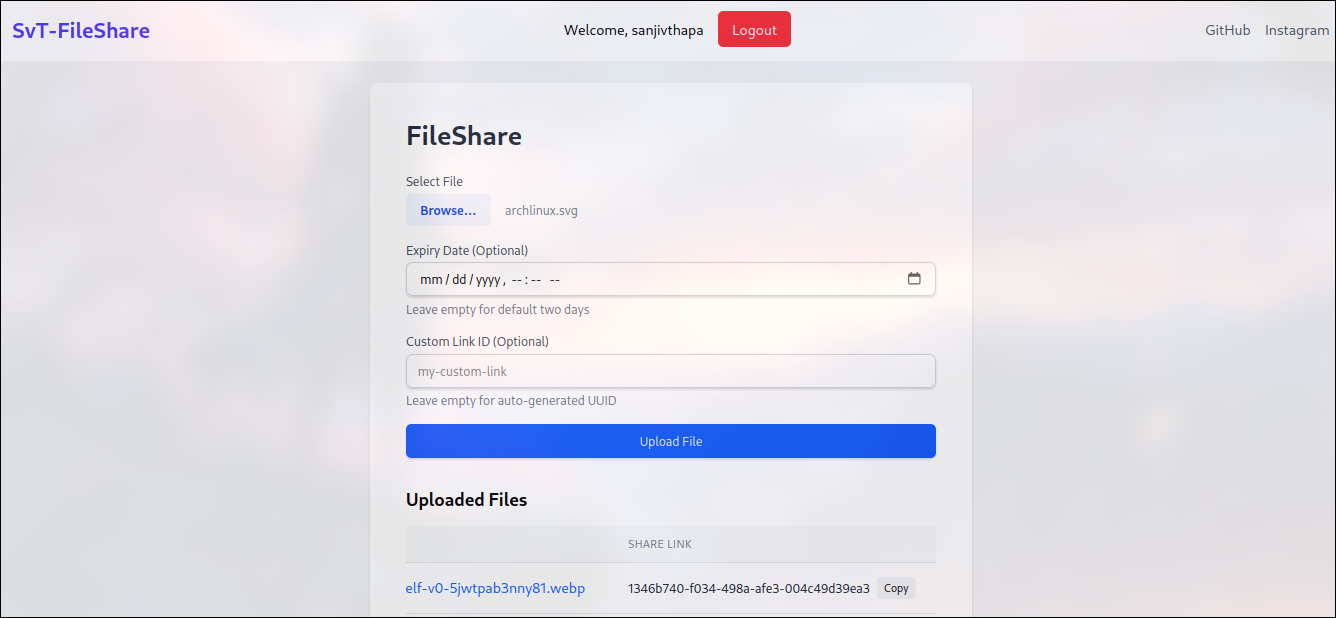This screenshot has height=618, width=1336.
Task: Click the Copy button for the share link
Action: pyautogui.click(x=895, y=588)
